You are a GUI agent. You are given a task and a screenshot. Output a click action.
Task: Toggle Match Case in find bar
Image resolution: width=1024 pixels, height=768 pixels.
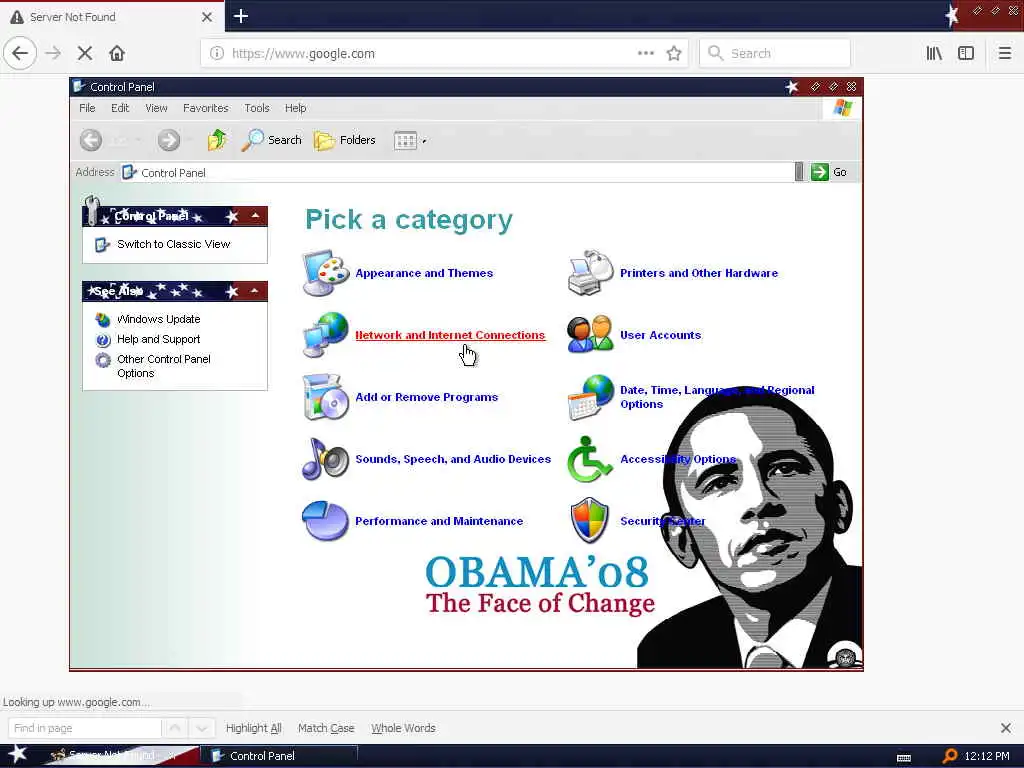[326, 728]
